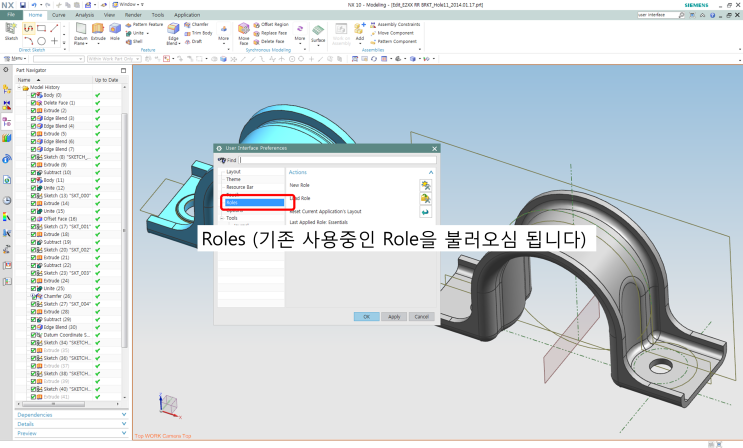Click the Draft command
Image resolution: width=743 pixels, height=448 pixels.
[193, 42]
